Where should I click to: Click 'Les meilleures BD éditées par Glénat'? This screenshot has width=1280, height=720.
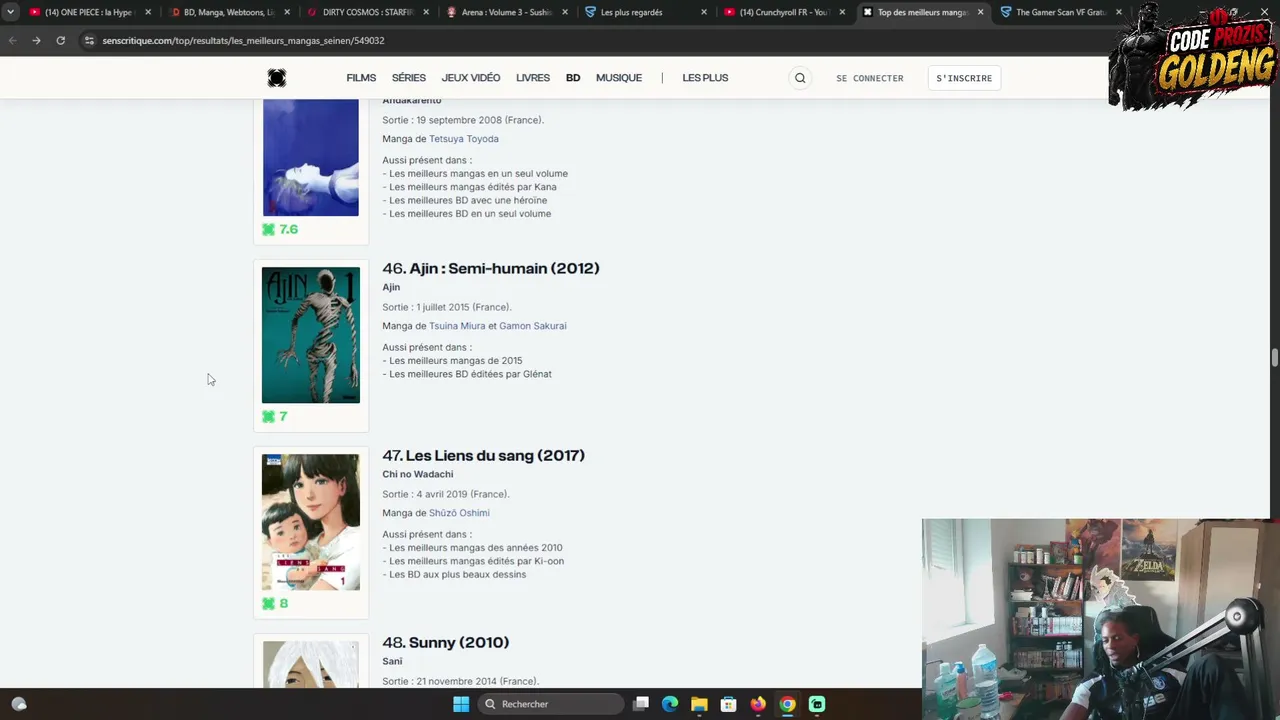(471, 374)
